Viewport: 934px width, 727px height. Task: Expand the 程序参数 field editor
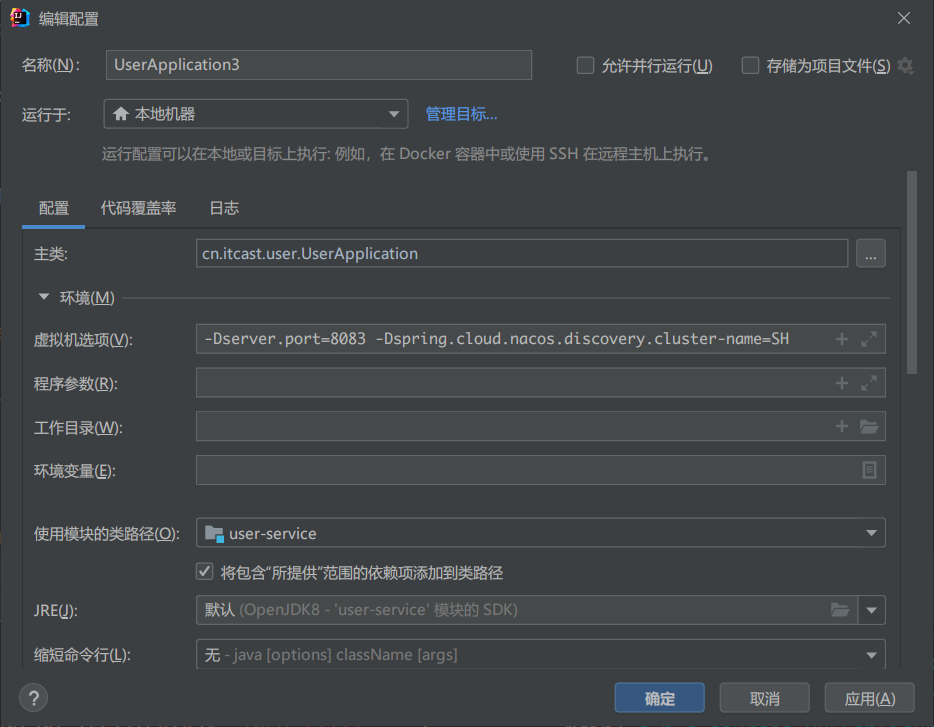[869, 383]
